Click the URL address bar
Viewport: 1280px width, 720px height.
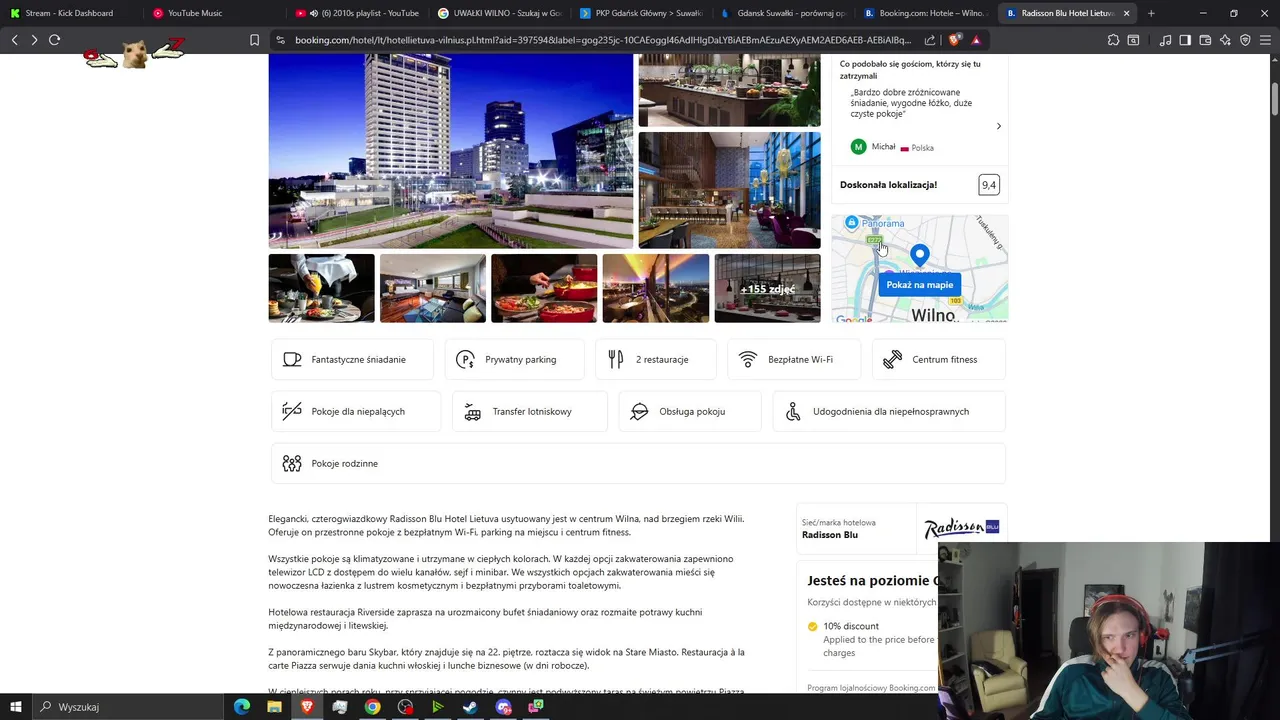[x=603, y=40]
